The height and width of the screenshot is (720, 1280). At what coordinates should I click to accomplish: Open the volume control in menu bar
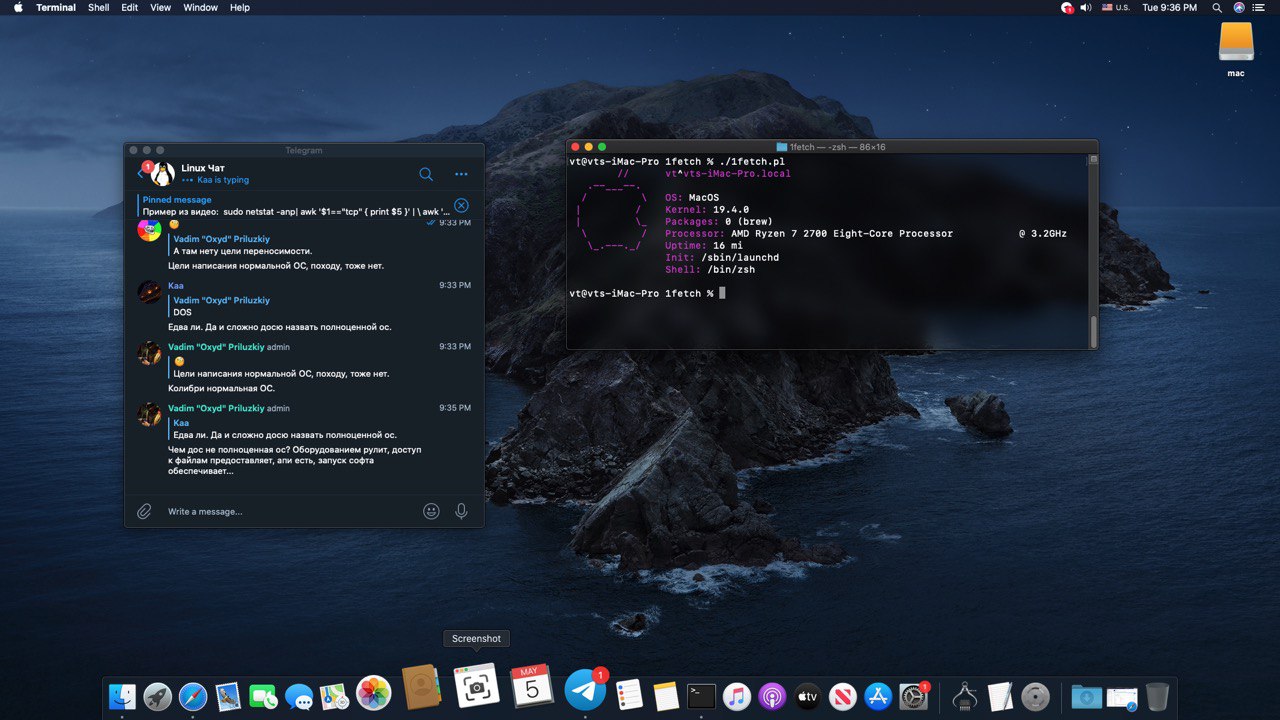(x=1086, y=7)
